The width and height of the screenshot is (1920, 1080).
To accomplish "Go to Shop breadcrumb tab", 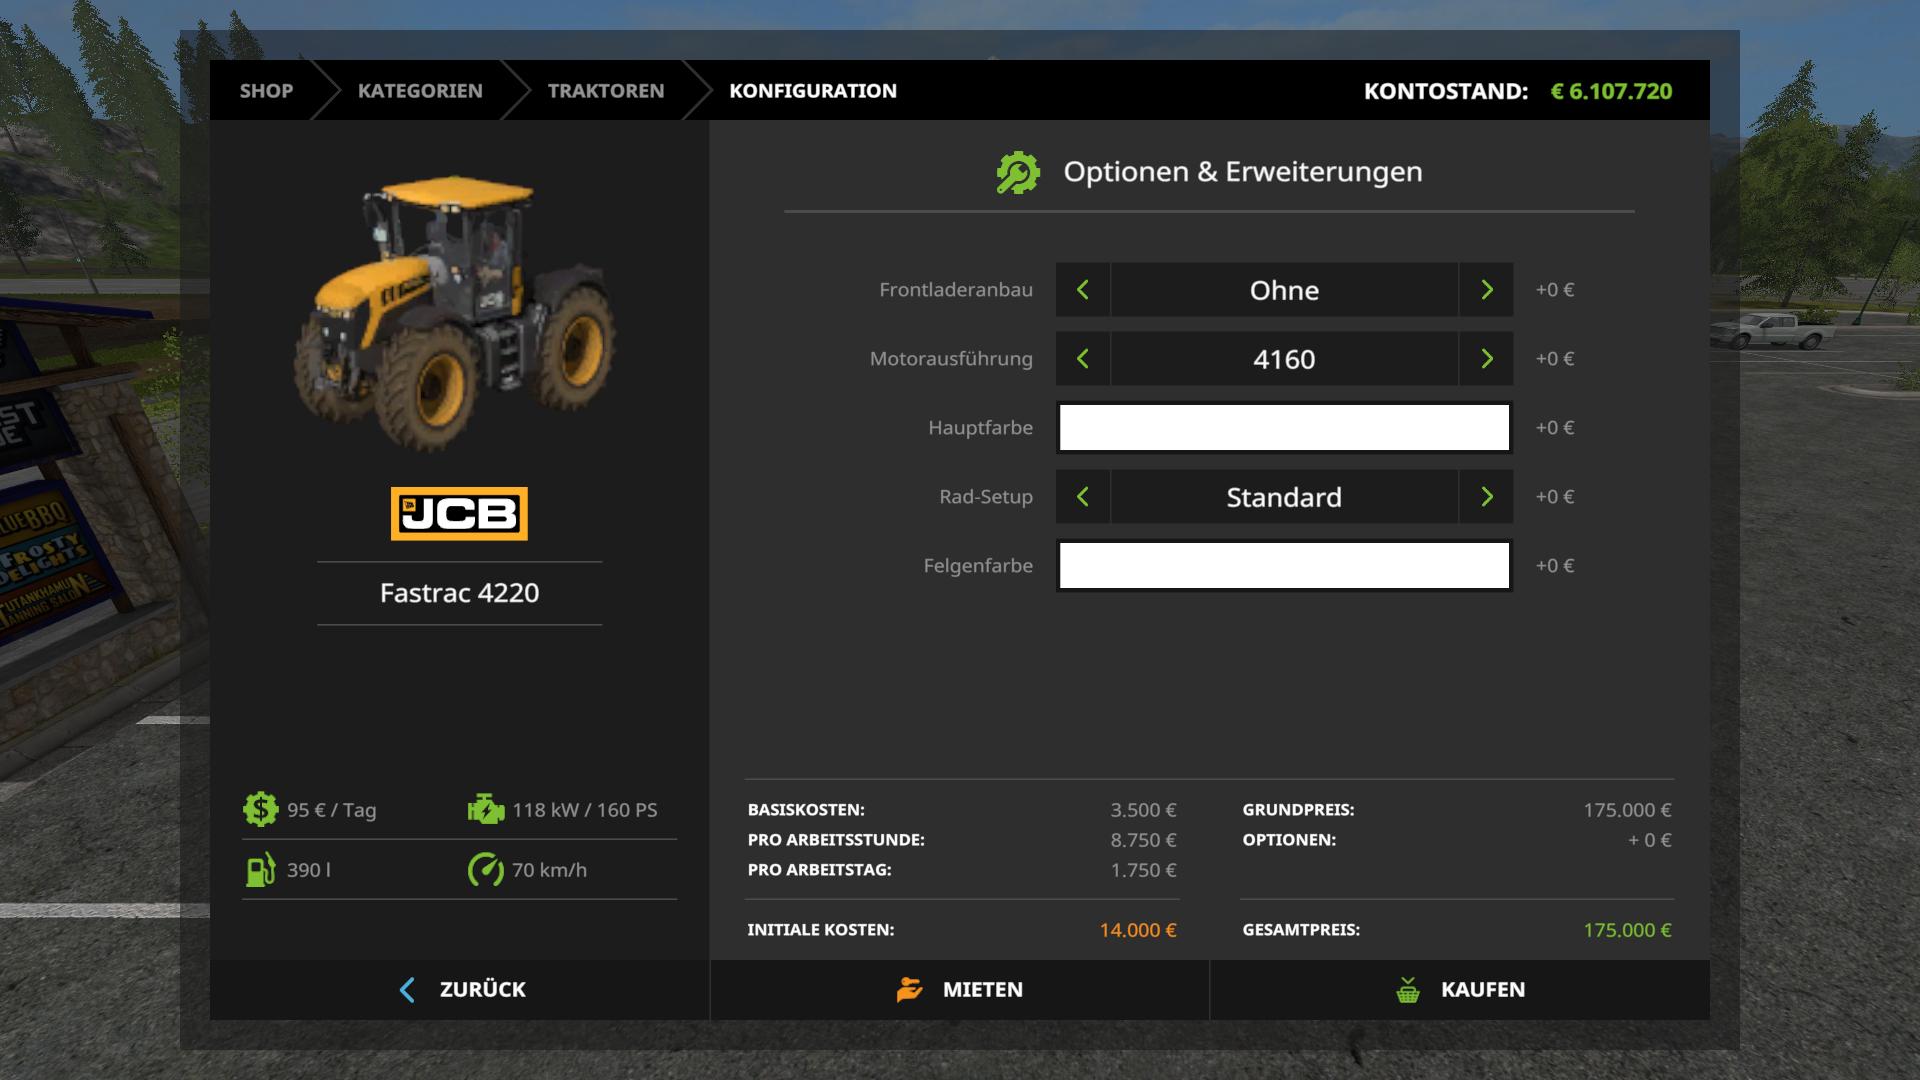I will (266, 91).
